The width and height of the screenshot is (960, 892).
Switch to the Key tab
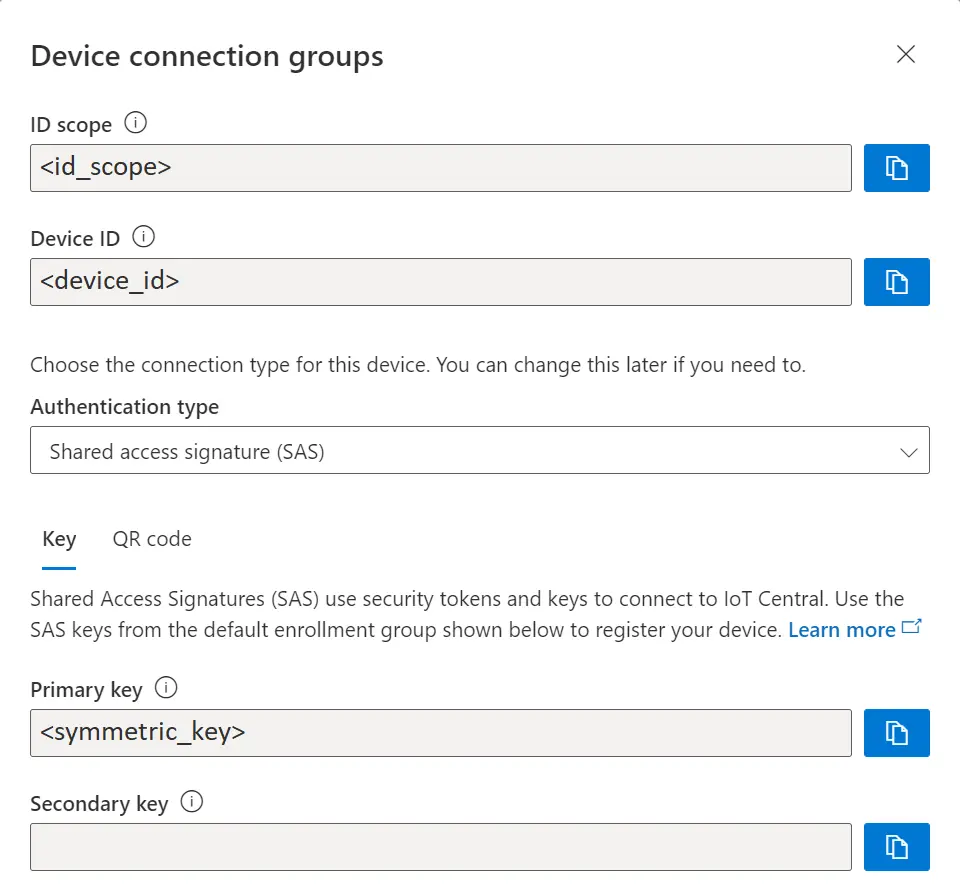point(59,539)
